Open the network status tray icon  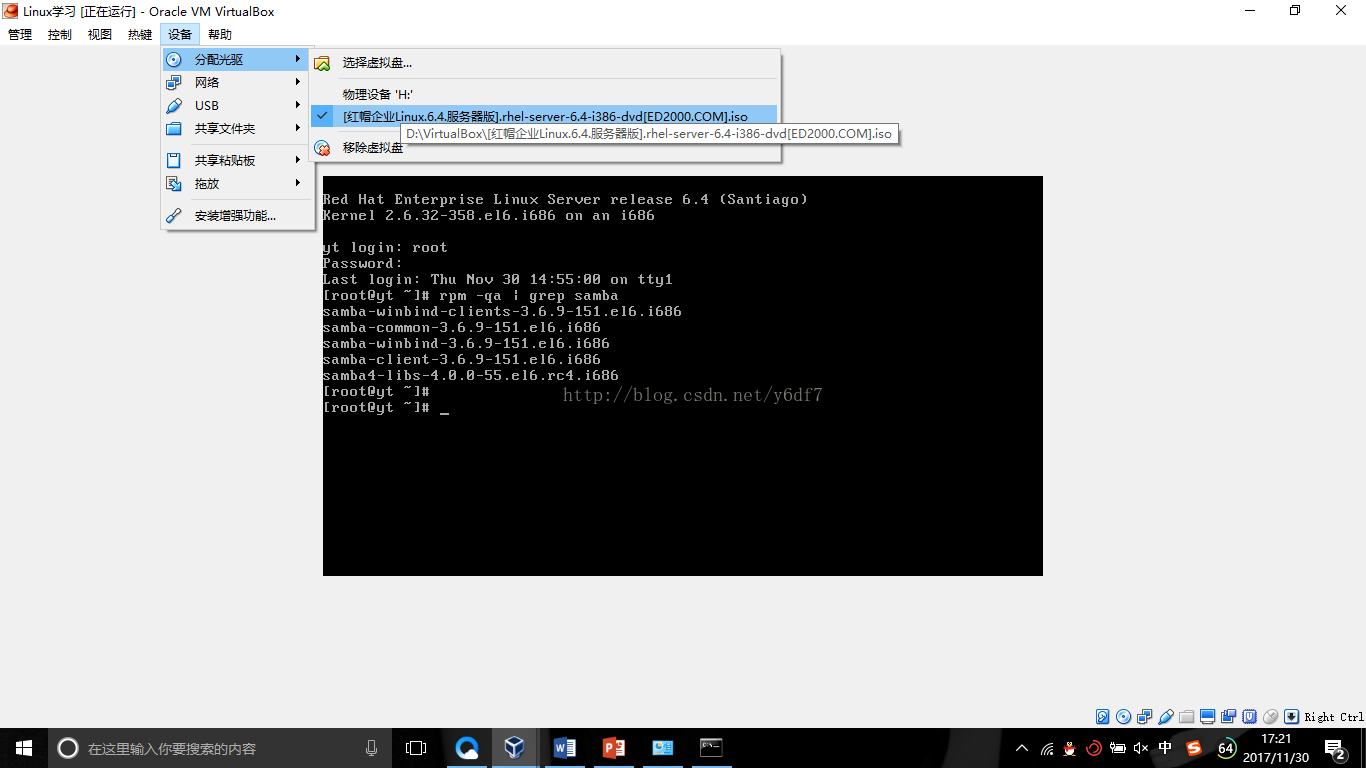click(x=1047, y=748)
